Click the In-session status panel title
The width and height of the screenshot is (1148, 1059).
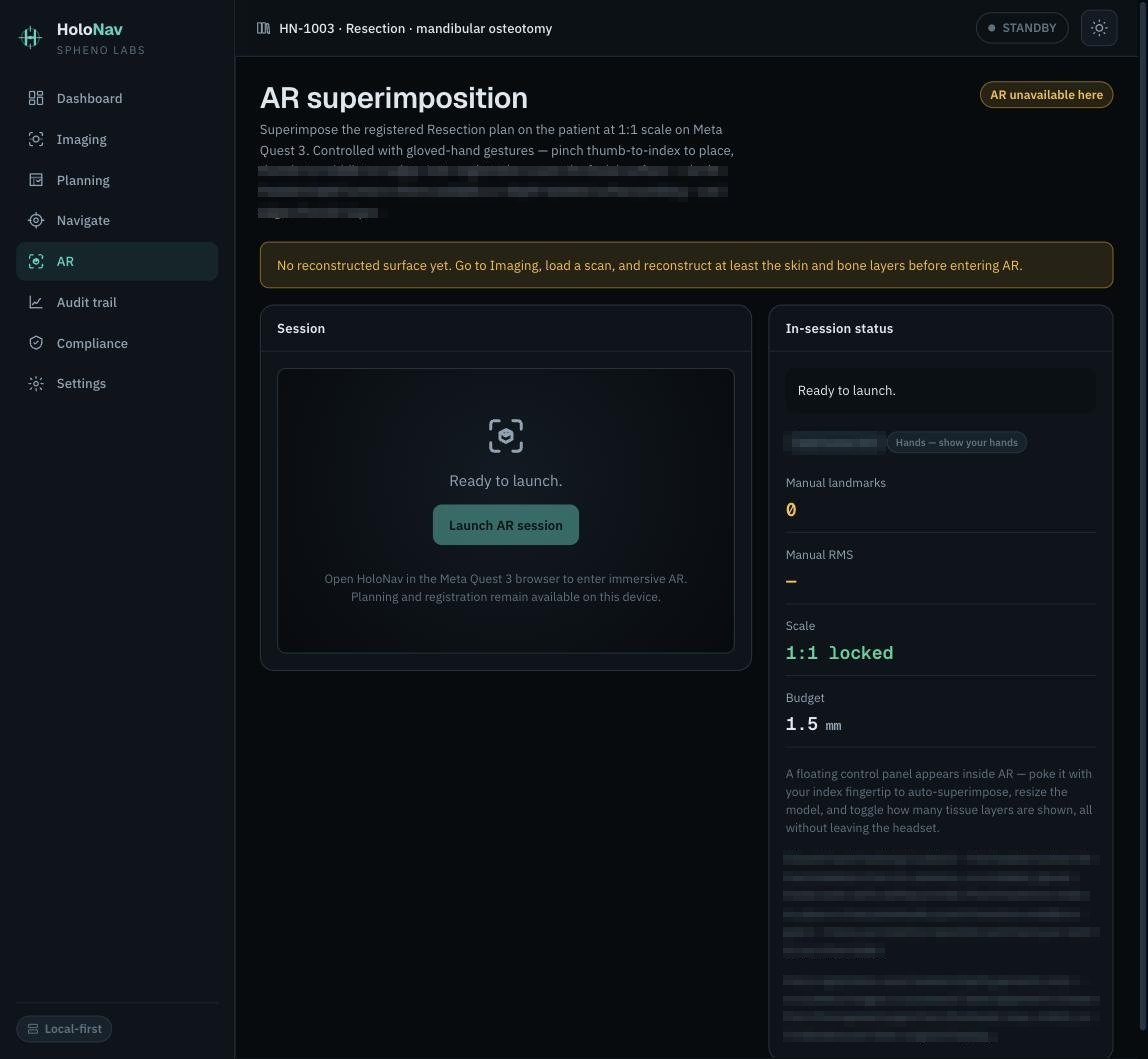tap(839, 329)
